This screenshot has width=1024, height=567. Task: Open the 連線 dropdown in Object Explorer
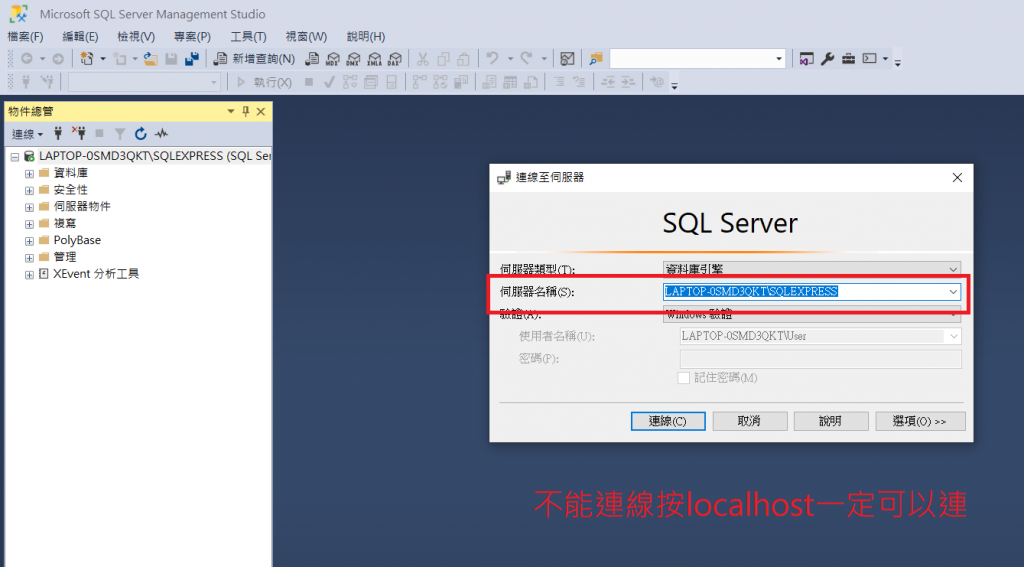(27, 134)
